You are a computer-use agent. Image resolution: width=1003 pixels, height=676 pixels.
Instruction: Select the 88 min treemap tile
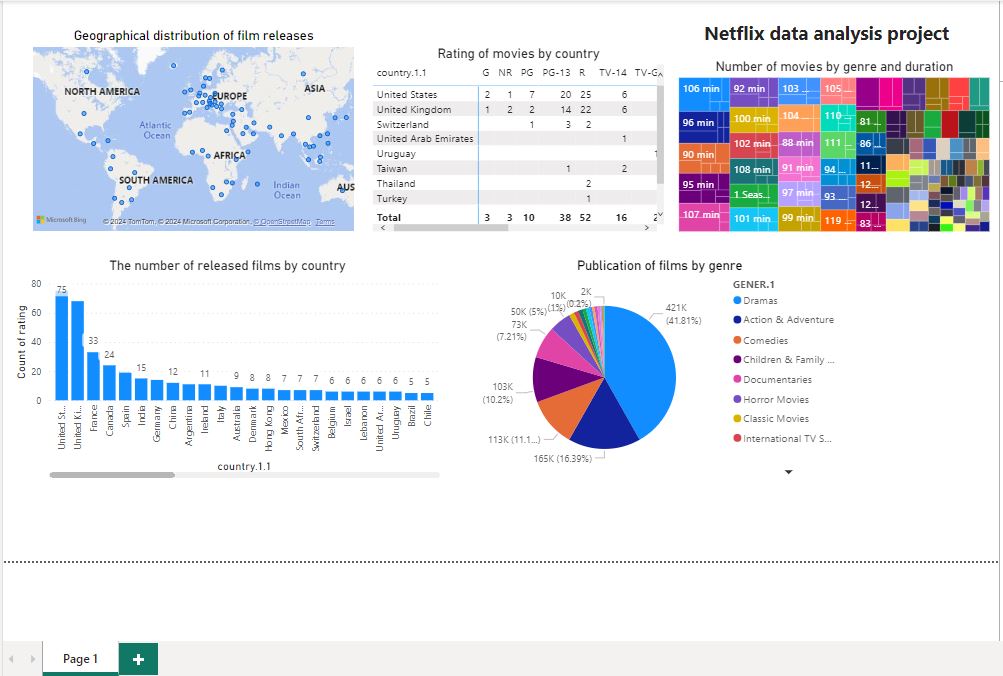[x=799, y=143]
